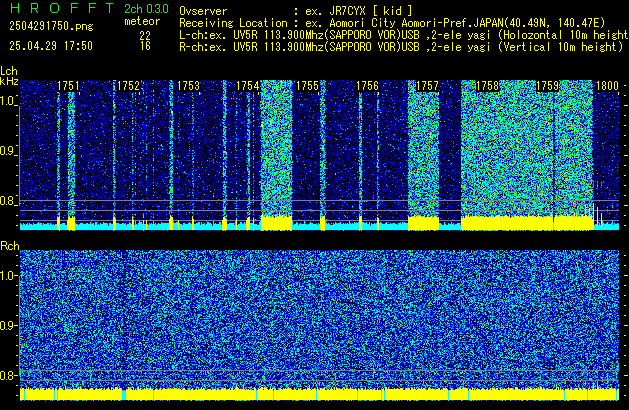Click the meteor count value 16
The height and width of the screenshot is (410, 629).
pyautogui.click(x=145, y=46)
